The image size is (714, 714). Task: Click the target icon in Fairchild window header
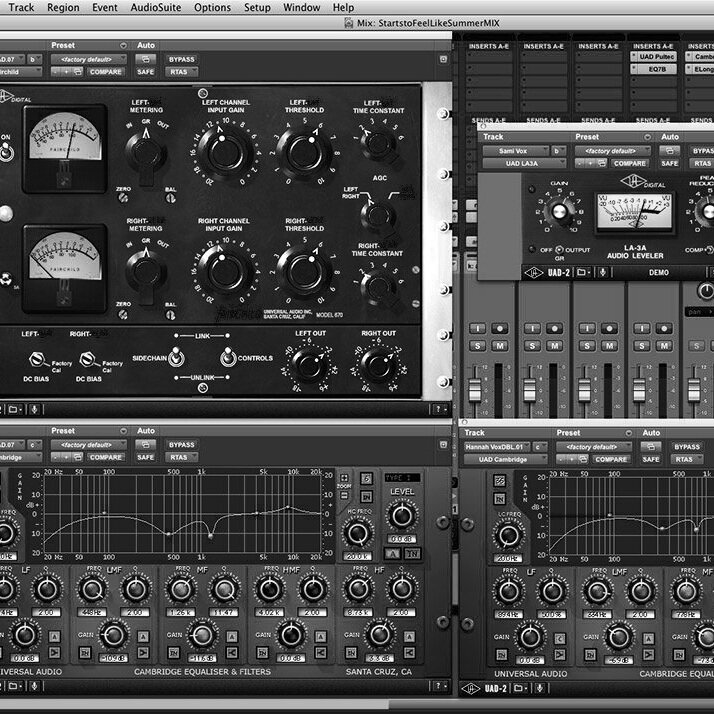coord(443,59)
